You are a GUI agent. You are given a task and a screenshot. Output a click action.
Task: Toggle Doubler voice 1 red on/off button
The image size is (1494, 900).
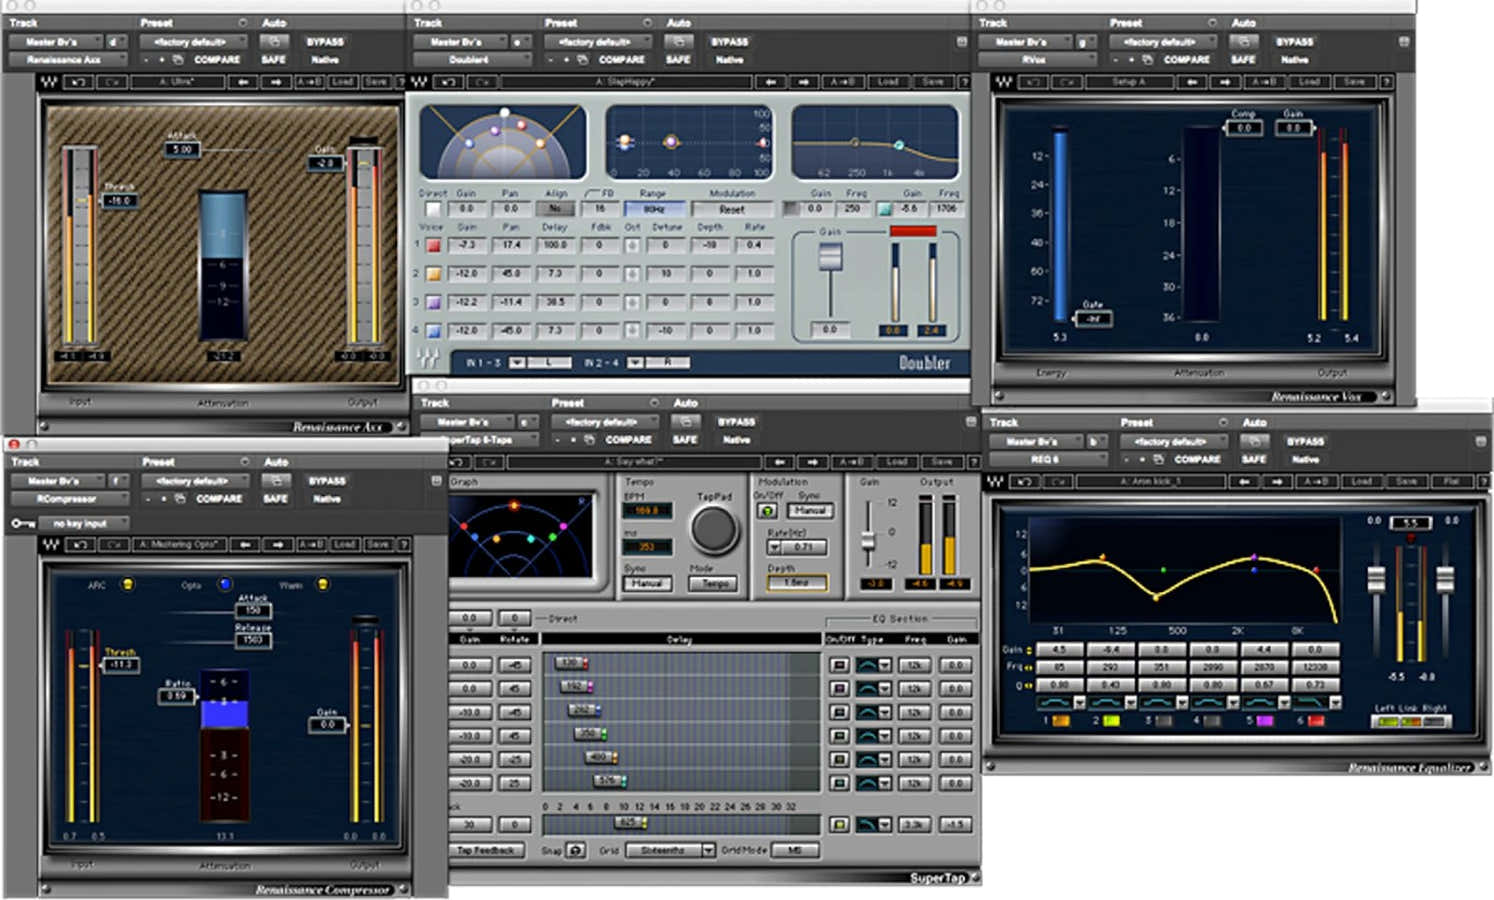coord(433,245)
